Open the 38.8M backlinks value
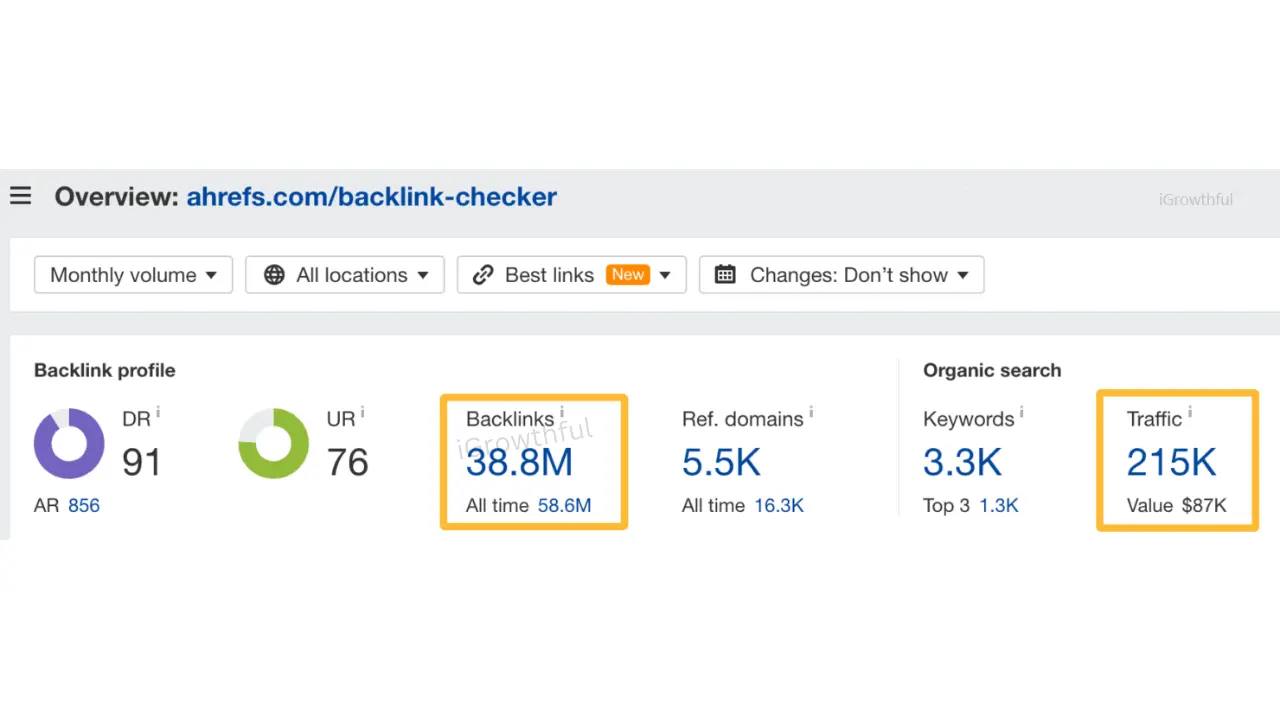Viewport: 1280px width, 720px height. (x=519, y=462)
